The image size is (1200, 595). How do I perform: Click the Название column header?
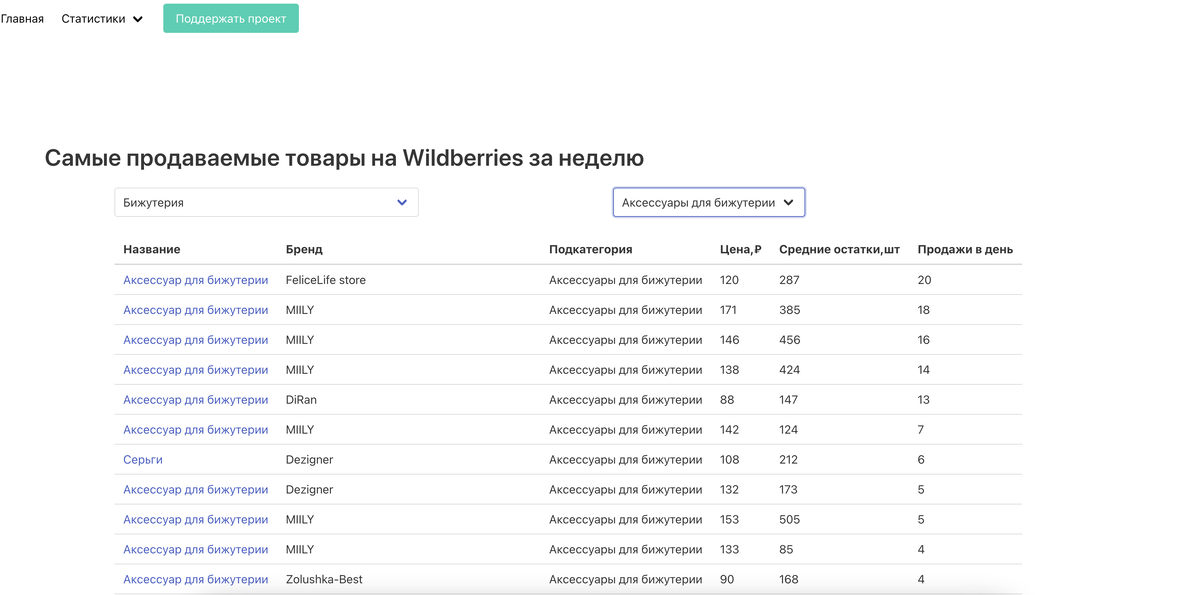152,249
